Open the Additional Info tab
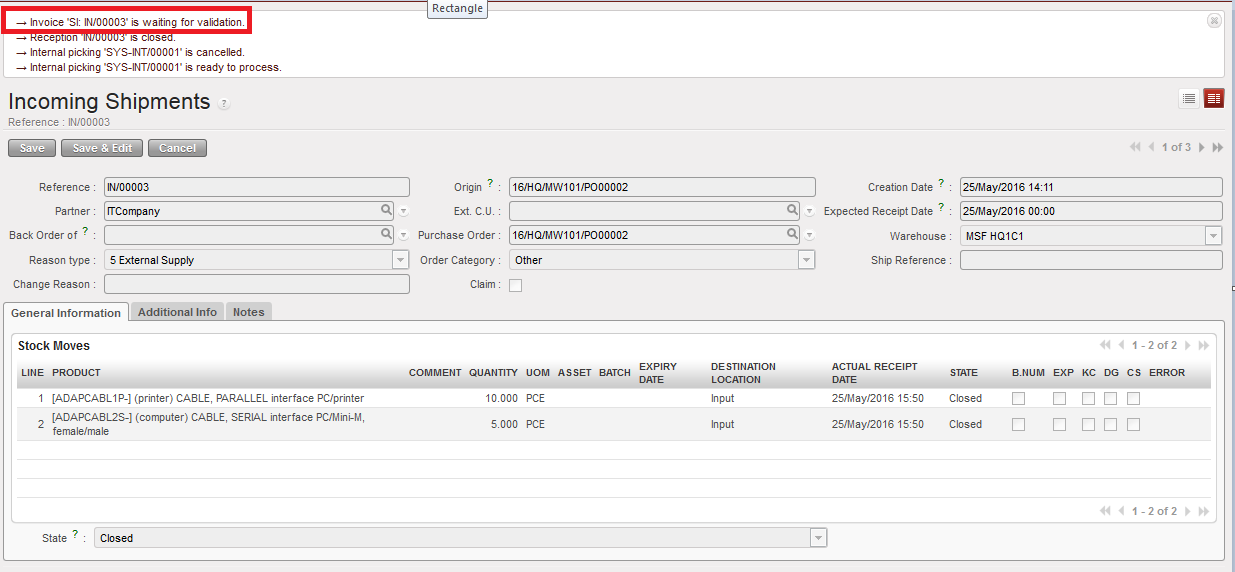The image size is (1235, 572). click(177, 312)
